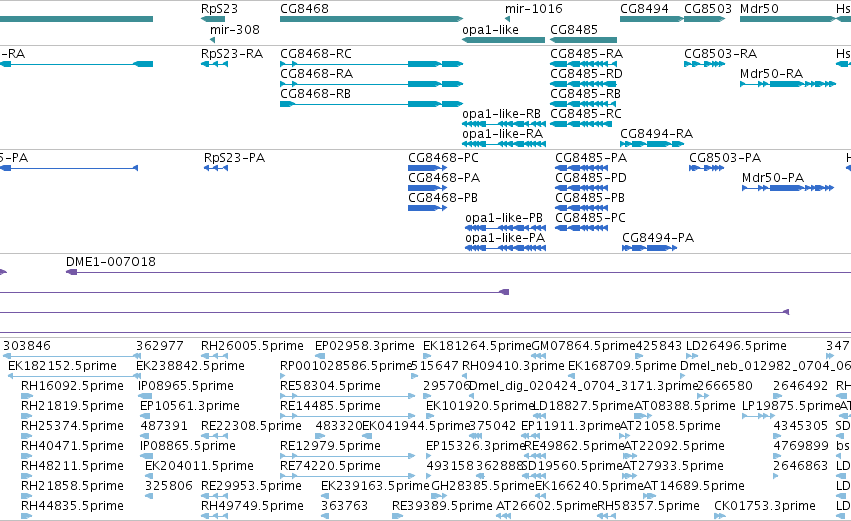Click transcript CG8485-RA
The height and width of the screenshot is (521, 851).
[586, 54]
